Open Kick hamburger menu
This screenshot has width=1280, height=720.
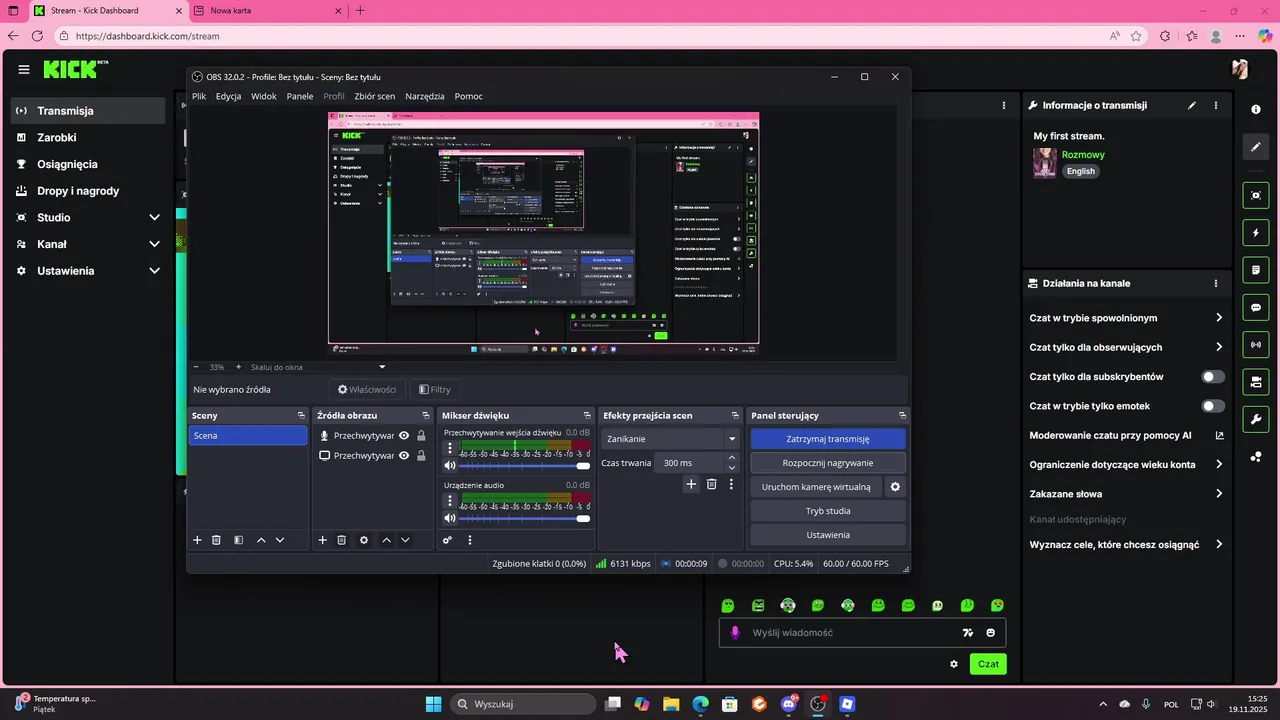point(24,69)
